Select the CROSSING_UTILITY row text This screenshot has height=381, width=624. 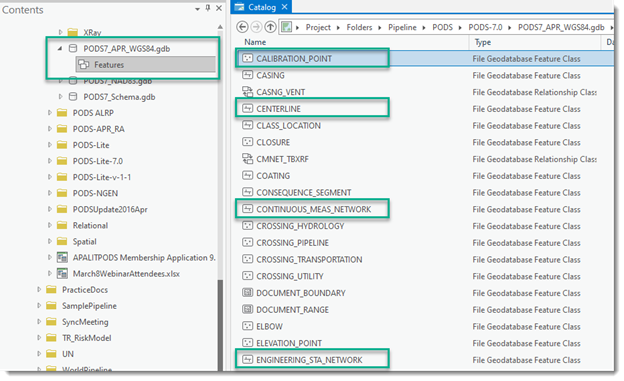coord(290,275)
